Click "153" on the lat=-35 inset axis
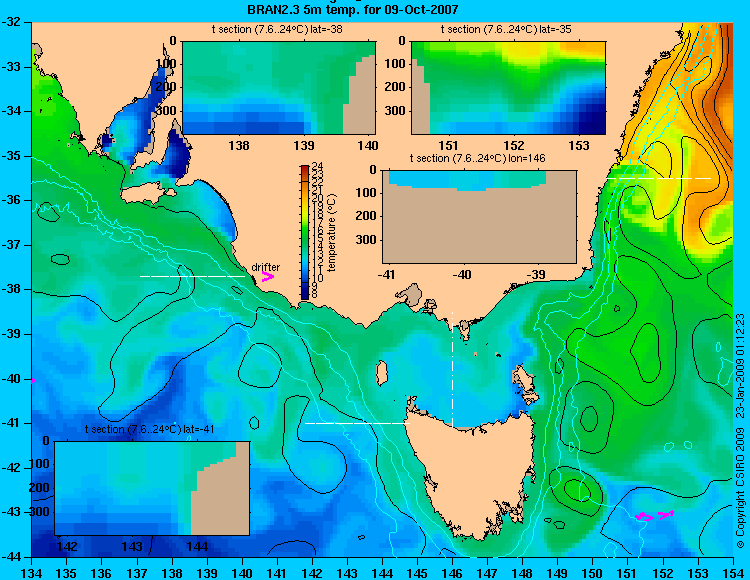This screenshot has width=750, height=580. 579,145
